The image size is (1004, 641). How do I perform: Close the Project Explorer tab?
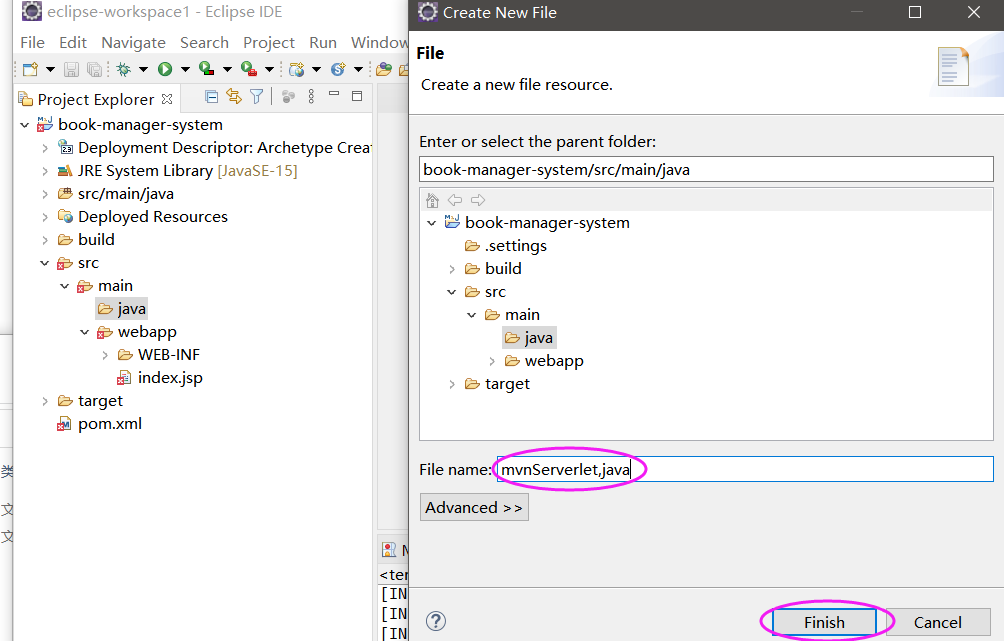tap(167, 99)
